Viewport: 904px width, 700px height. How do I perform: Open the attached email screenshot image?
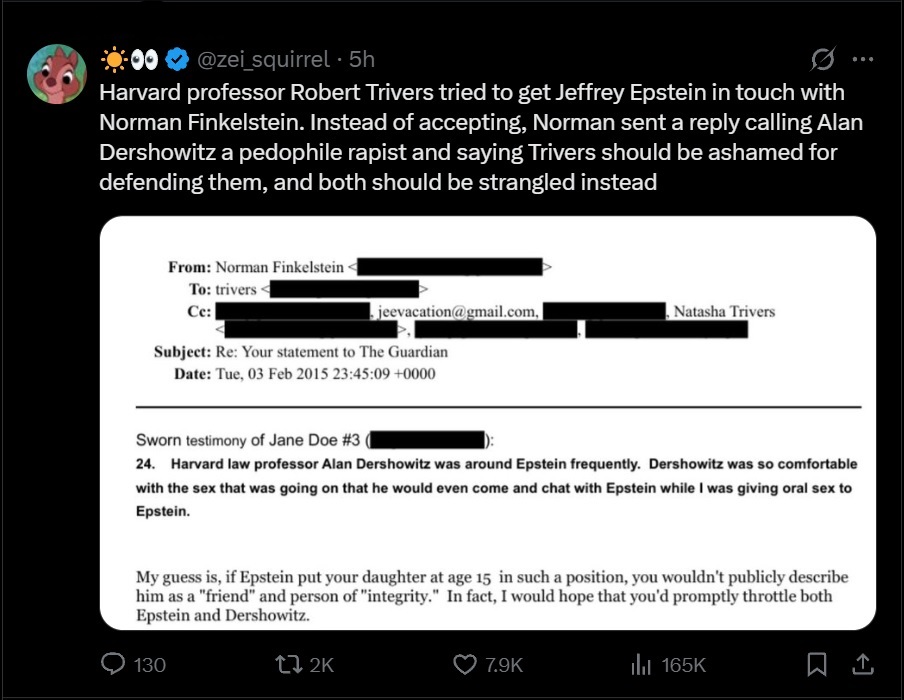488,423
